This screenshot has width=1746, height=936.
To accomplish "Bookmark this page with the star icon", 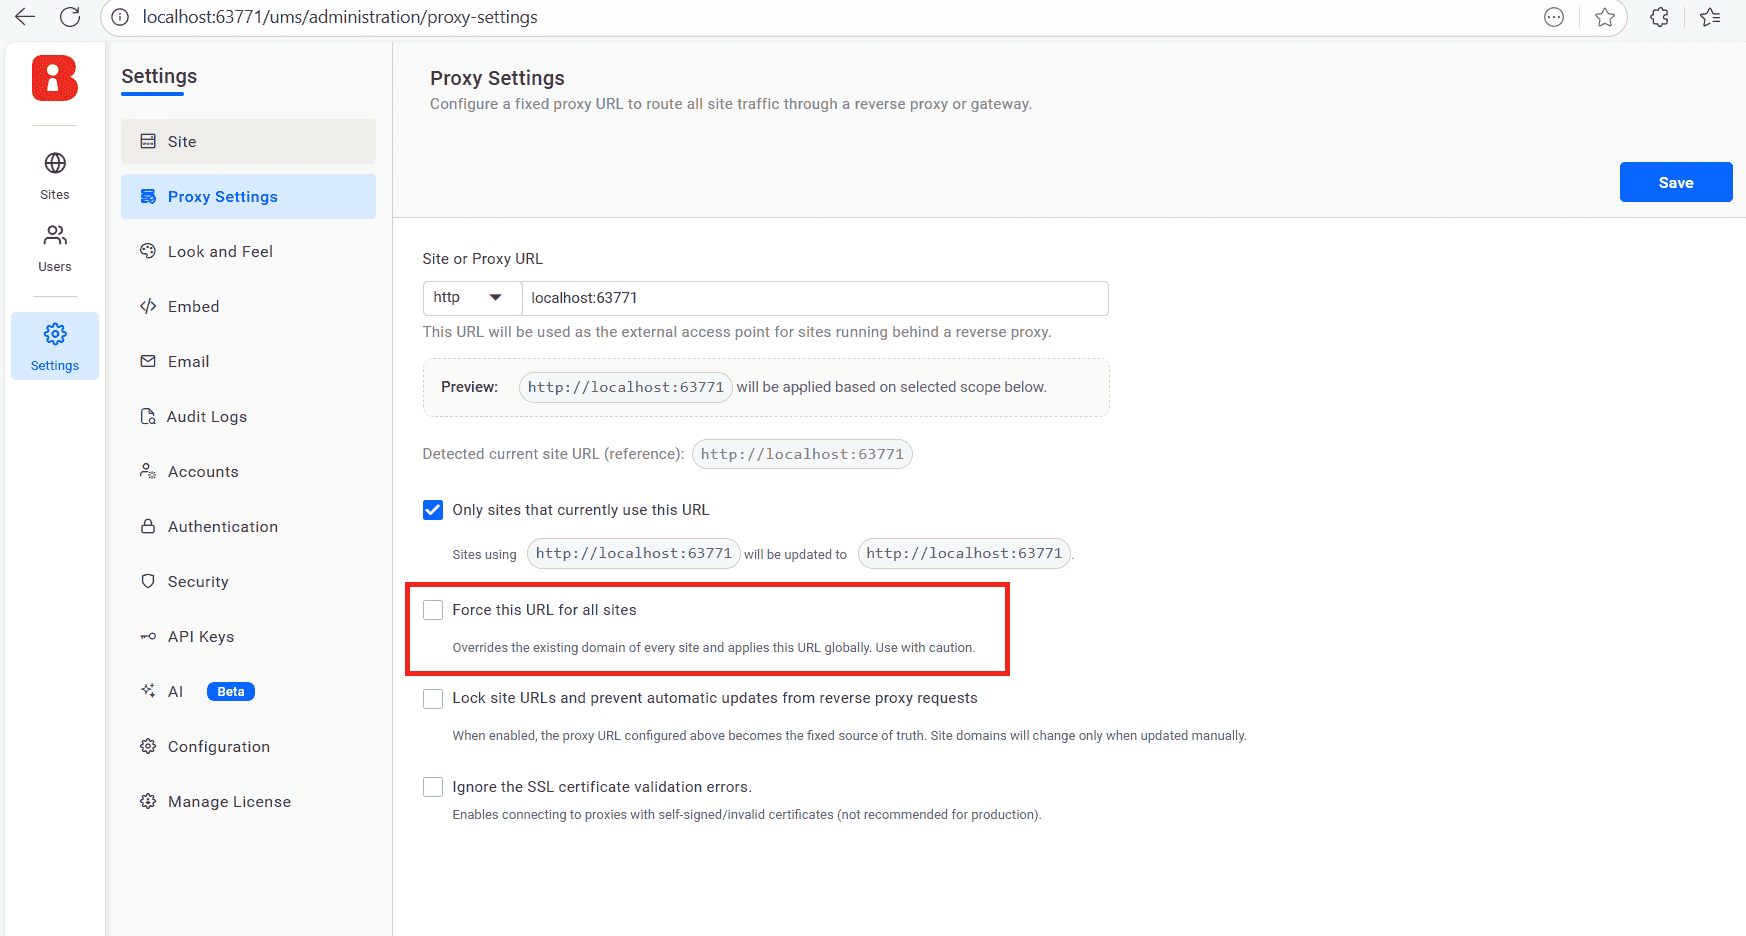I will point(1605,17).
